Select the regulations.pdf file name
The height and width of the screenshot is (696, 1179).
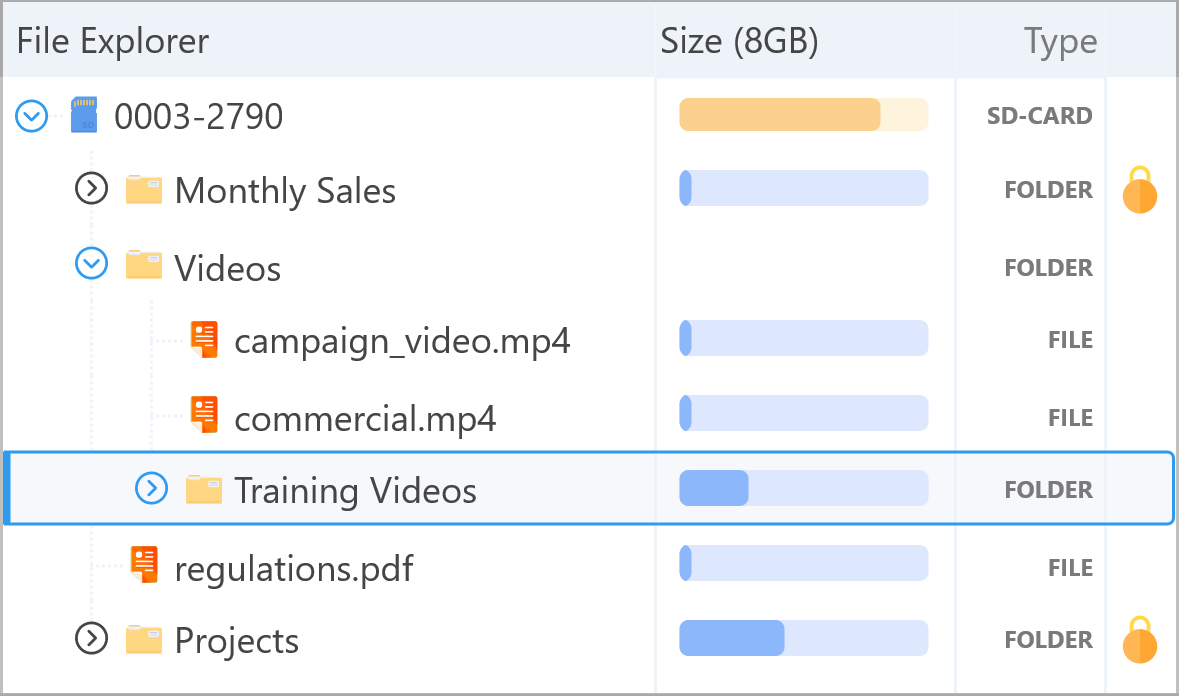point(293,569)
